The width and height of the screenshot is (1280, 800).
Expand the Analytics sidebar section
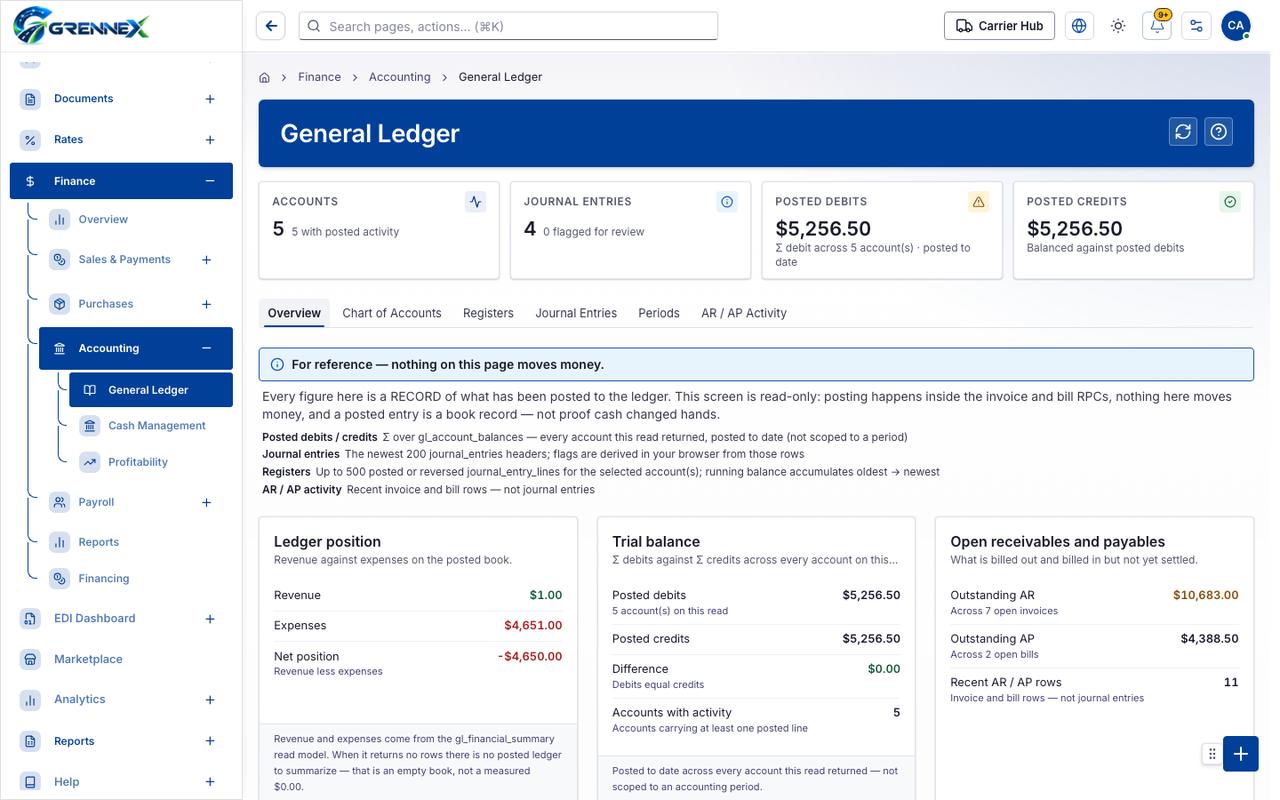(210, 700)
